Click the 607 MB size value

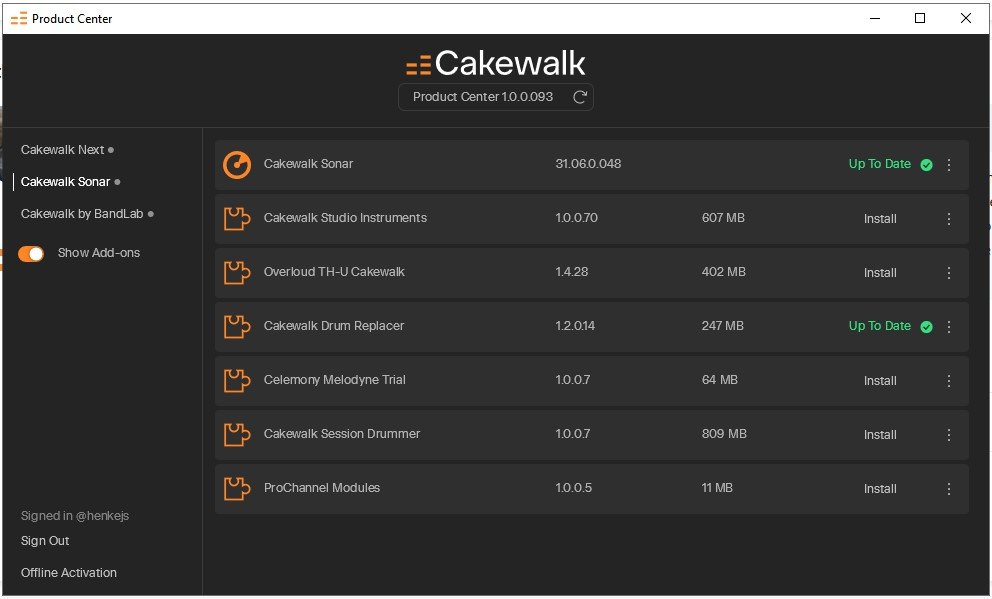pos(723,218)
